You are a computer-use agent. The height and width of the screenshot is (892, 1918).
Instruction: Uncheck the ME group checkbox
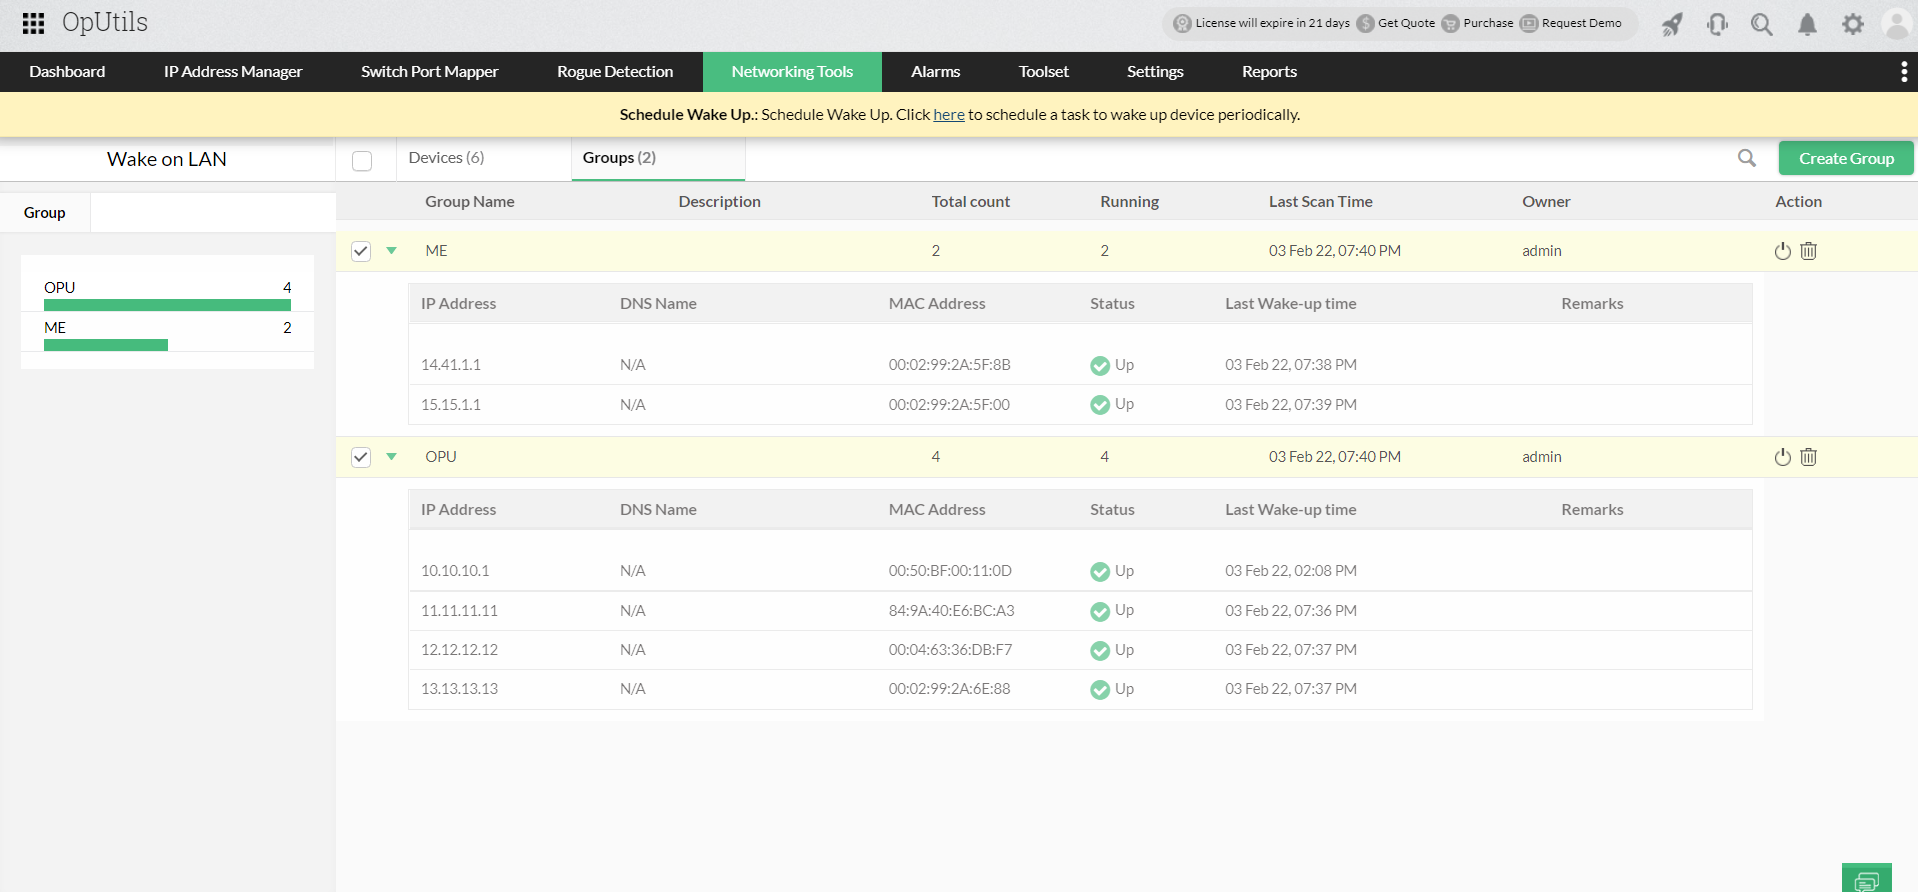coord(361,251)
